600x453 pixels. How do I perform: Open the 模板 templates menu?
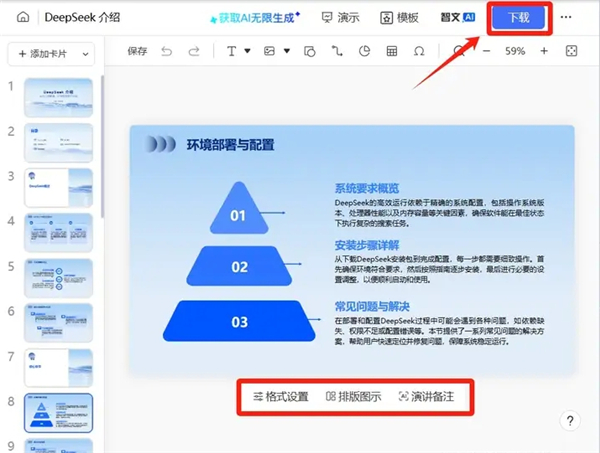click(x=400, y=18)
